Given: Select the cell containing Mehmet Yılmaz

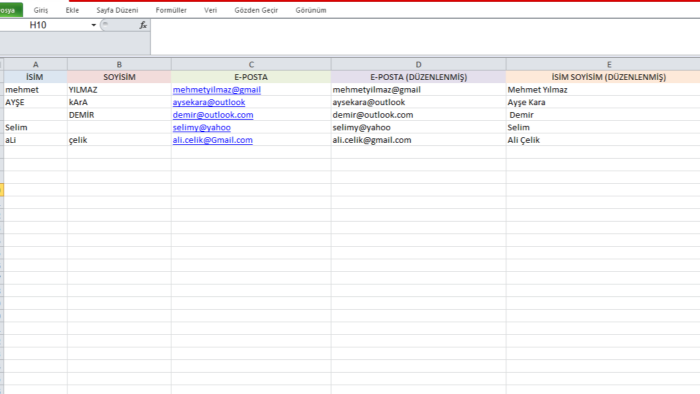Looking at the screenshot, I should tap(603, 90).
